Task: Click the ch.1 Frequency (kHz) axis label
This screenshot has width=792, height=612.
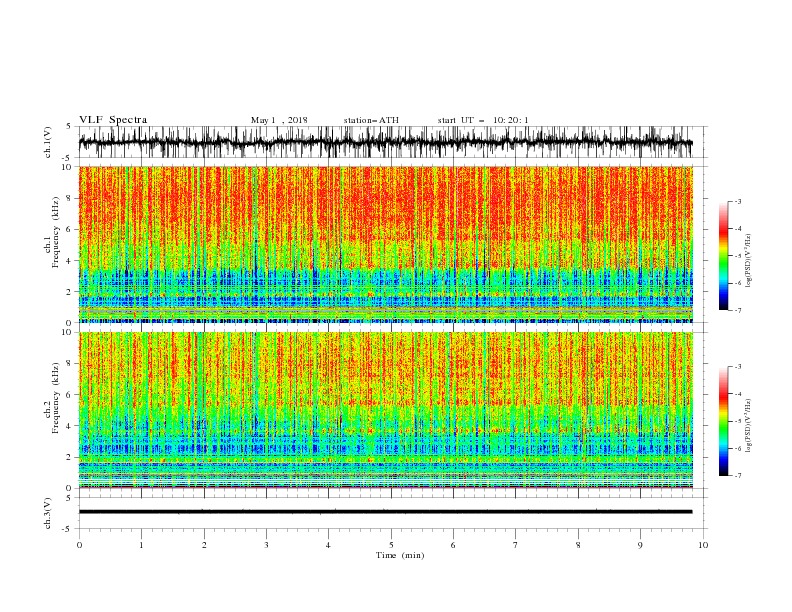Action: 52,232
